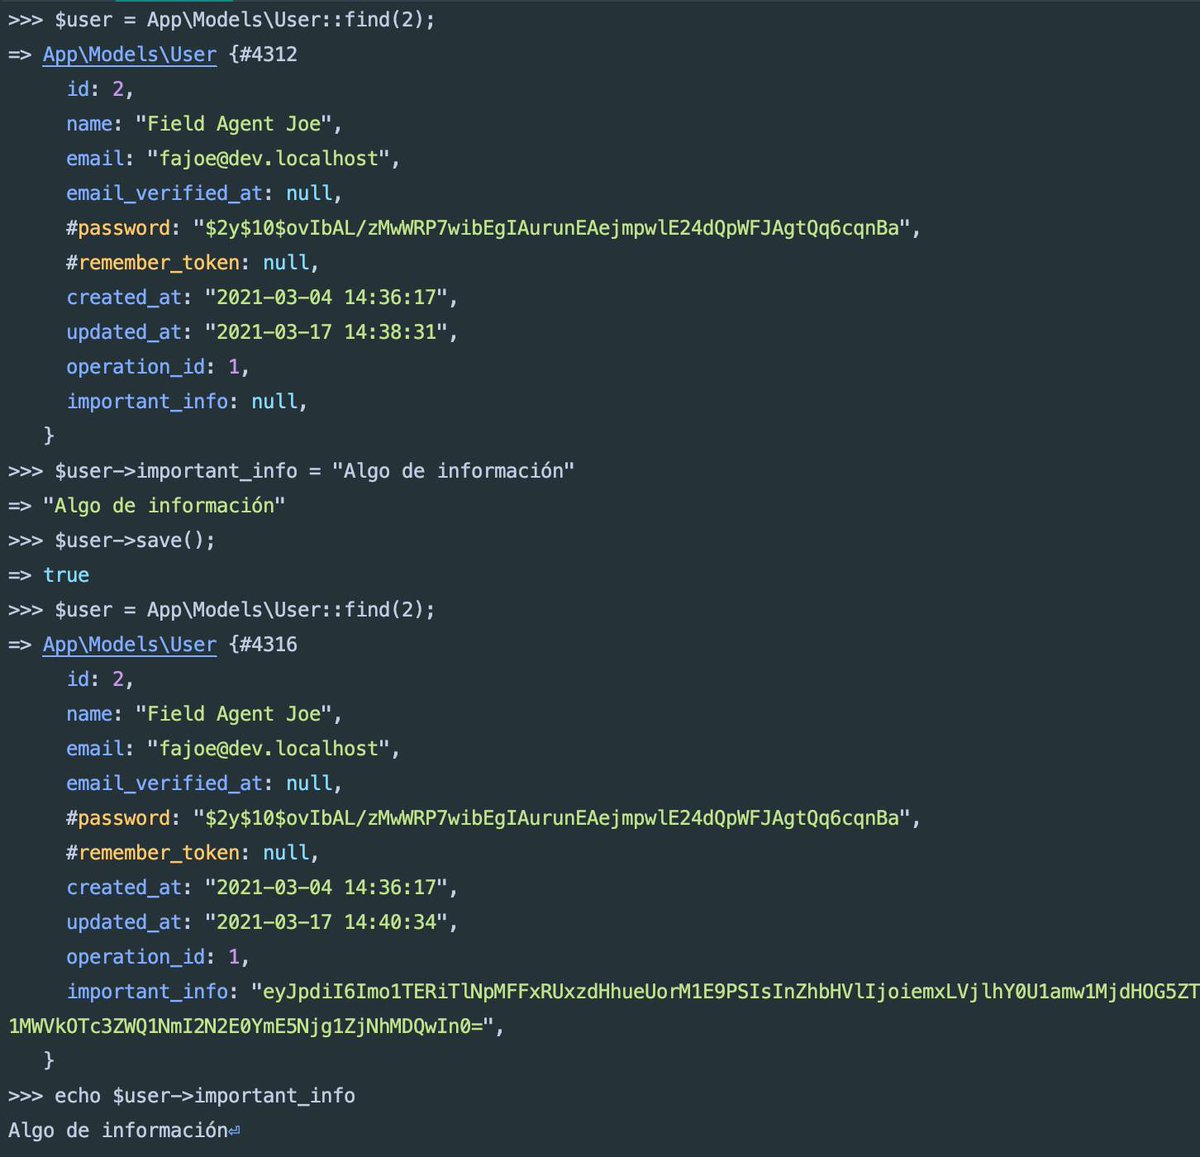The height and width of the screenshot is (1157, 1200).
Task: Click 'name: "Field Agent Joe"' in object #4316
Action: (204, 714)
